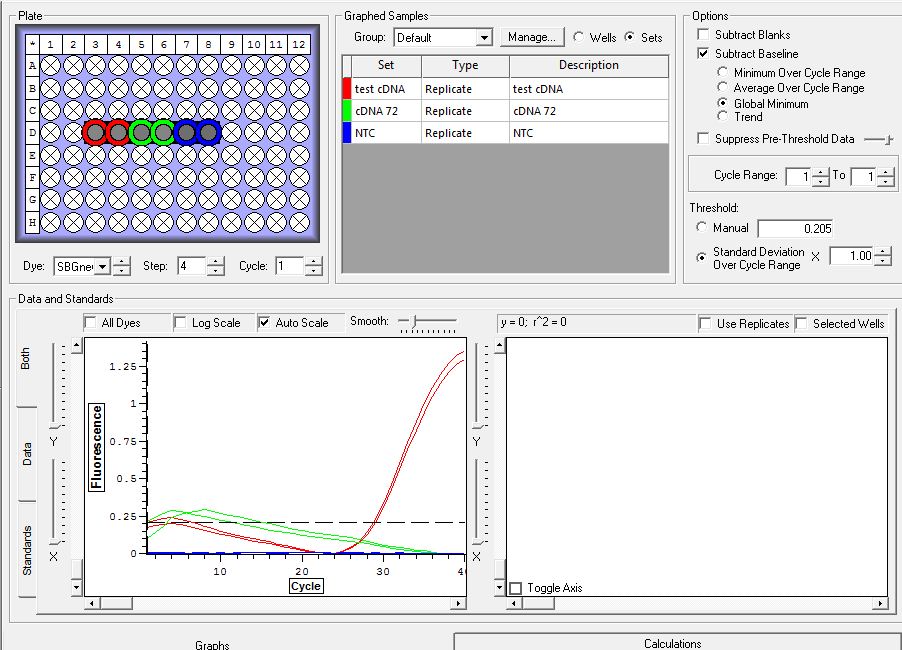Select plate row header H

click(32, 222)
